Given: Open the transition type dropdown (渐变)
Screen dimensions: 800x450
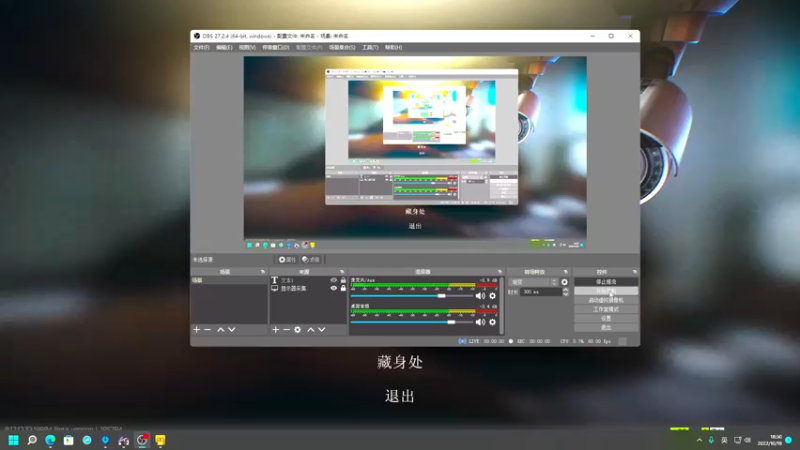Looking at the screenshot, I should (533, 282).
